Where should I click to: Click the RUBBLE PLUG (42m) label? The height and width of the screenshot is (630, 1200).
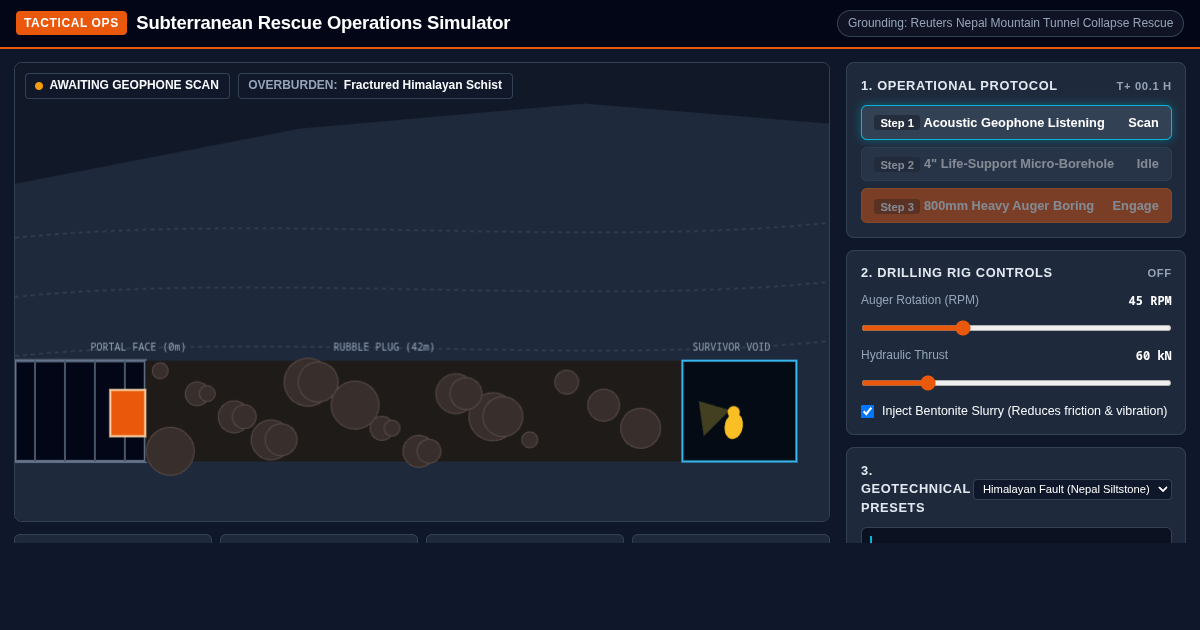click(x=384, y=348)
